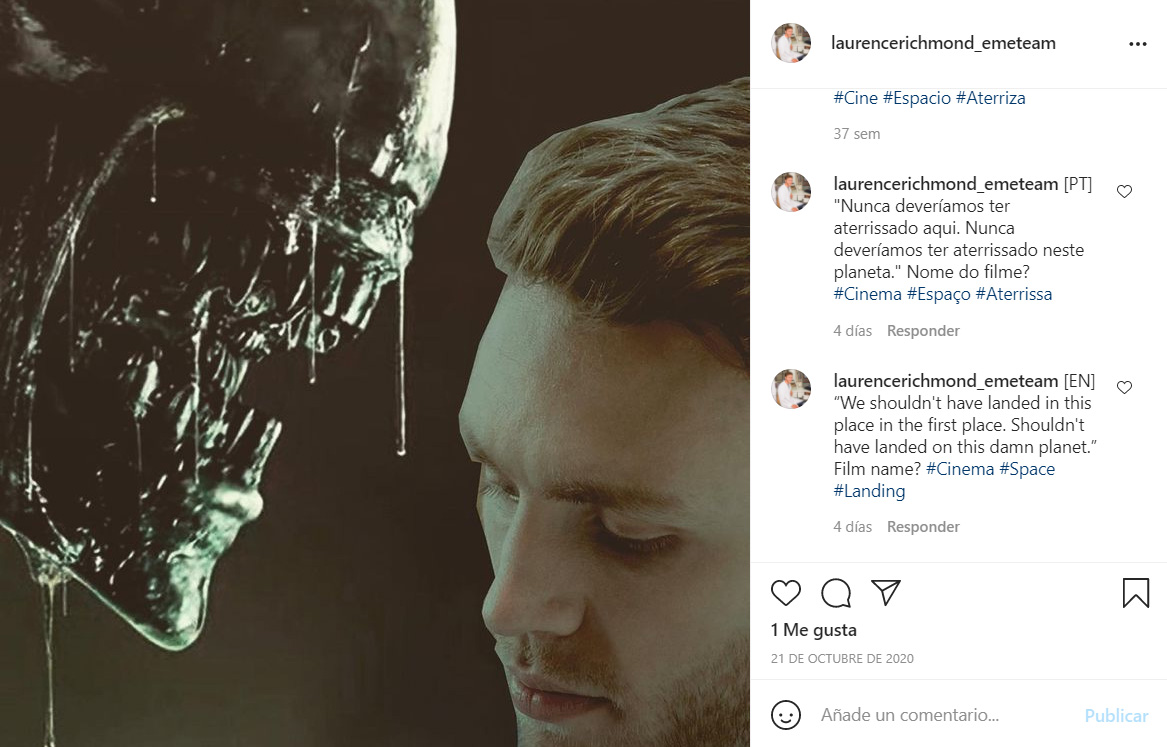The width and height of the screenshot is (1167, 747).
Task: View likes via '1 Me gusta'
Action: click(813, 630)
